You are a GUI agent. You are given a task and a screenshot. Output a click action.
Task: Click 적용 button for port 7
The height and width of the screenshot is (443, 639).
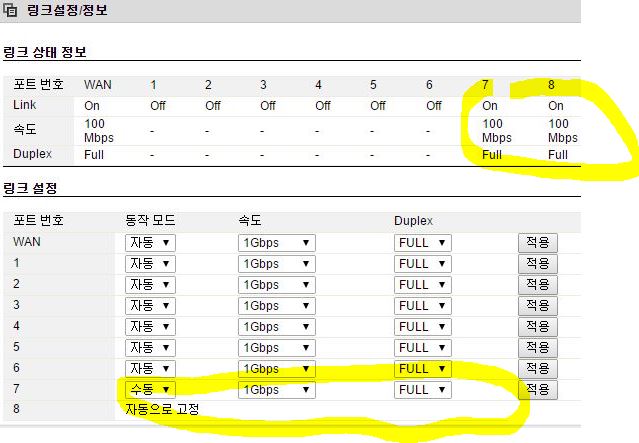pos(538,389)
